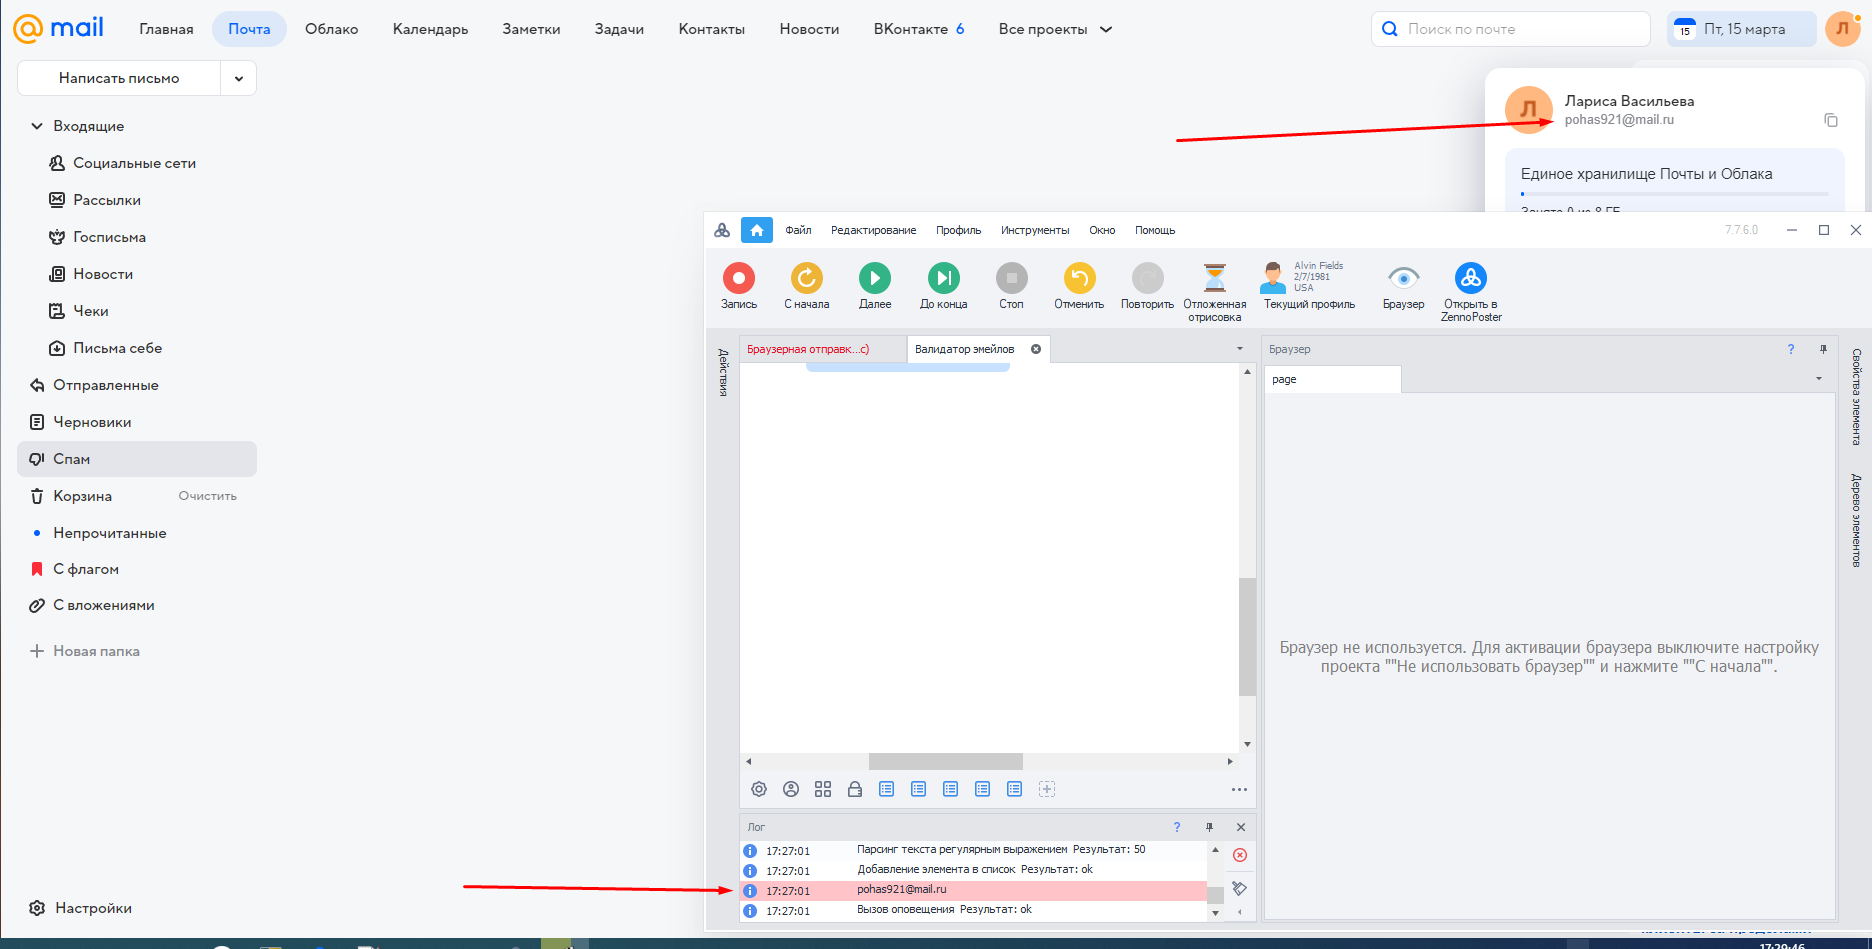1872x949 pixels.
Task: Restart project with С начала button
Action: coord(806,278)
